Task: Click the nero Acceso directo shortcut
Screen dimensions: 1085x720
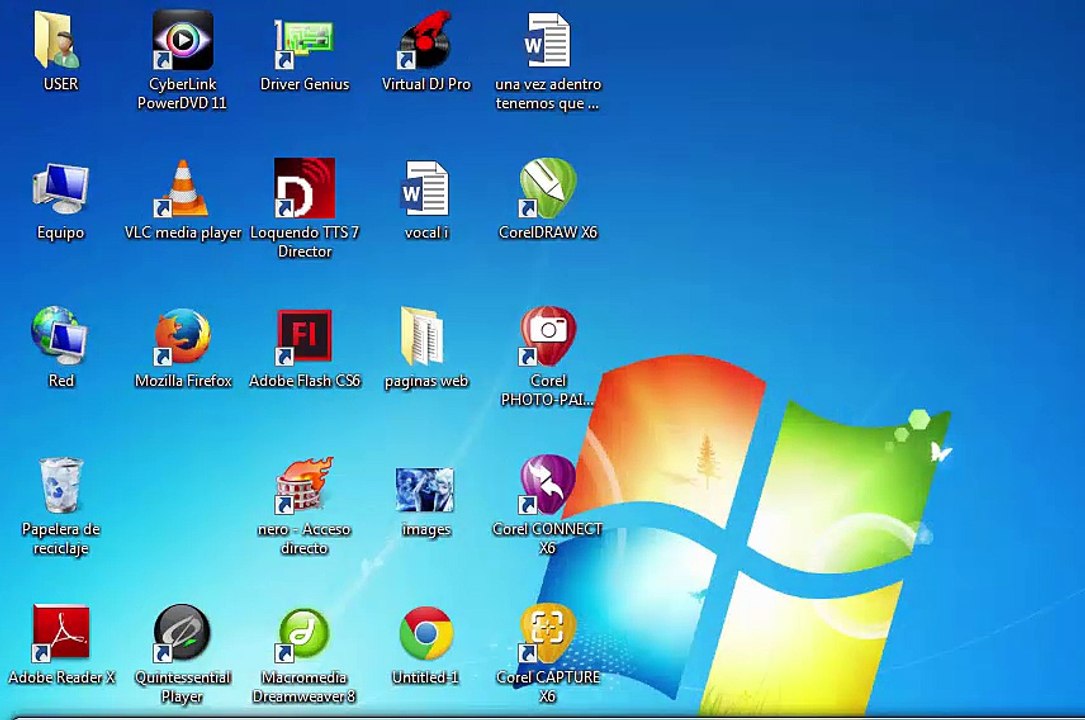Action: [x=304, y=486]
